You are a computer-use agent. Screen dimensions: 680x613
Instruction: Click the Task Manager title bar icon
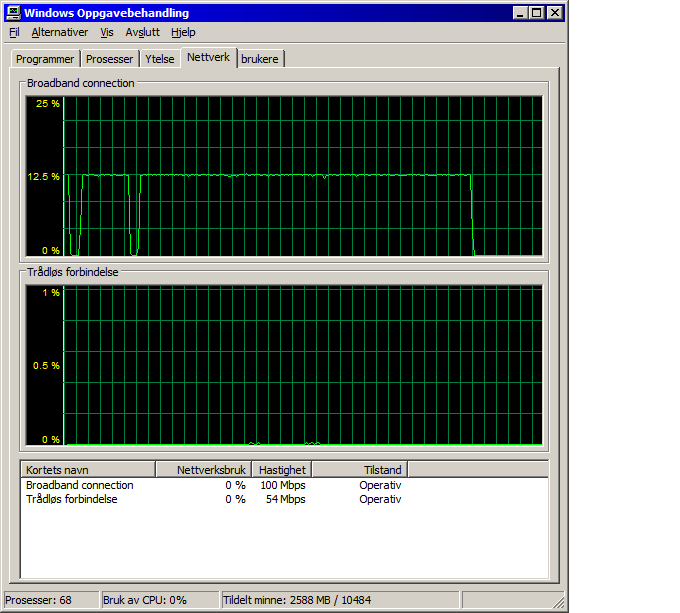coord(13,13)
